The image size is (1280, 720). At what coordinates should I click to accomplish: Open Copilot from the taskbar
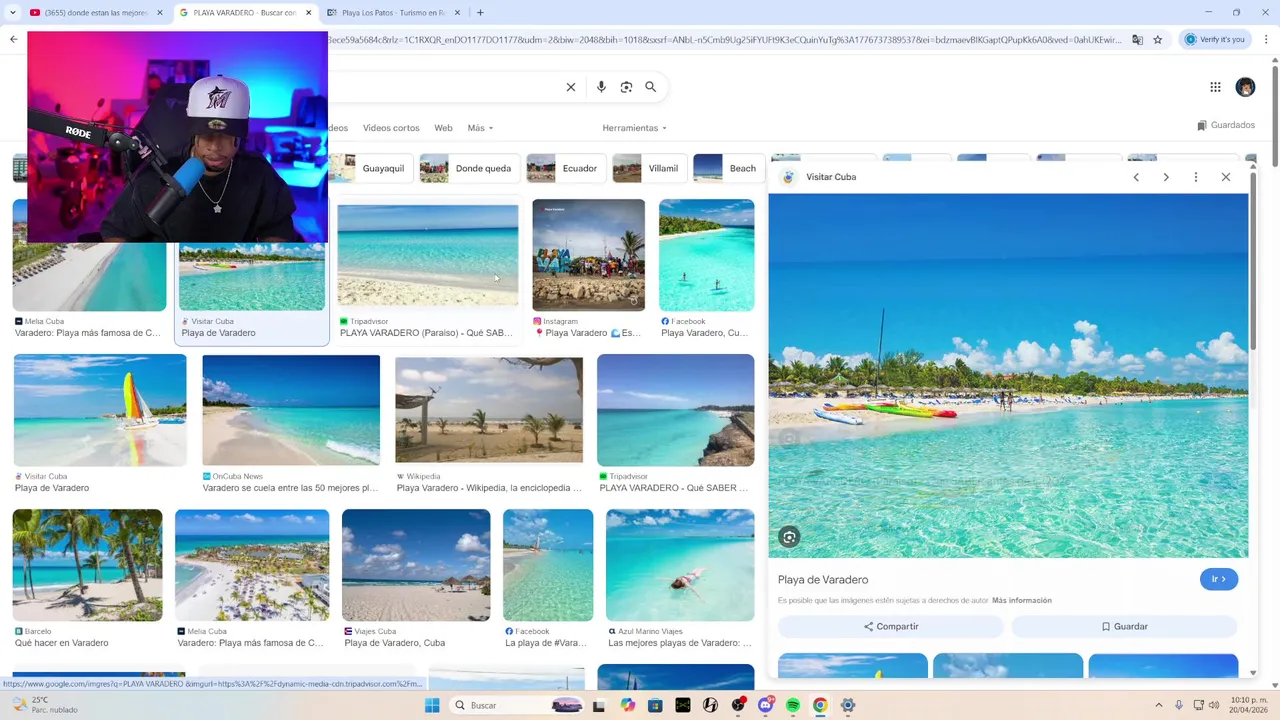627,705
